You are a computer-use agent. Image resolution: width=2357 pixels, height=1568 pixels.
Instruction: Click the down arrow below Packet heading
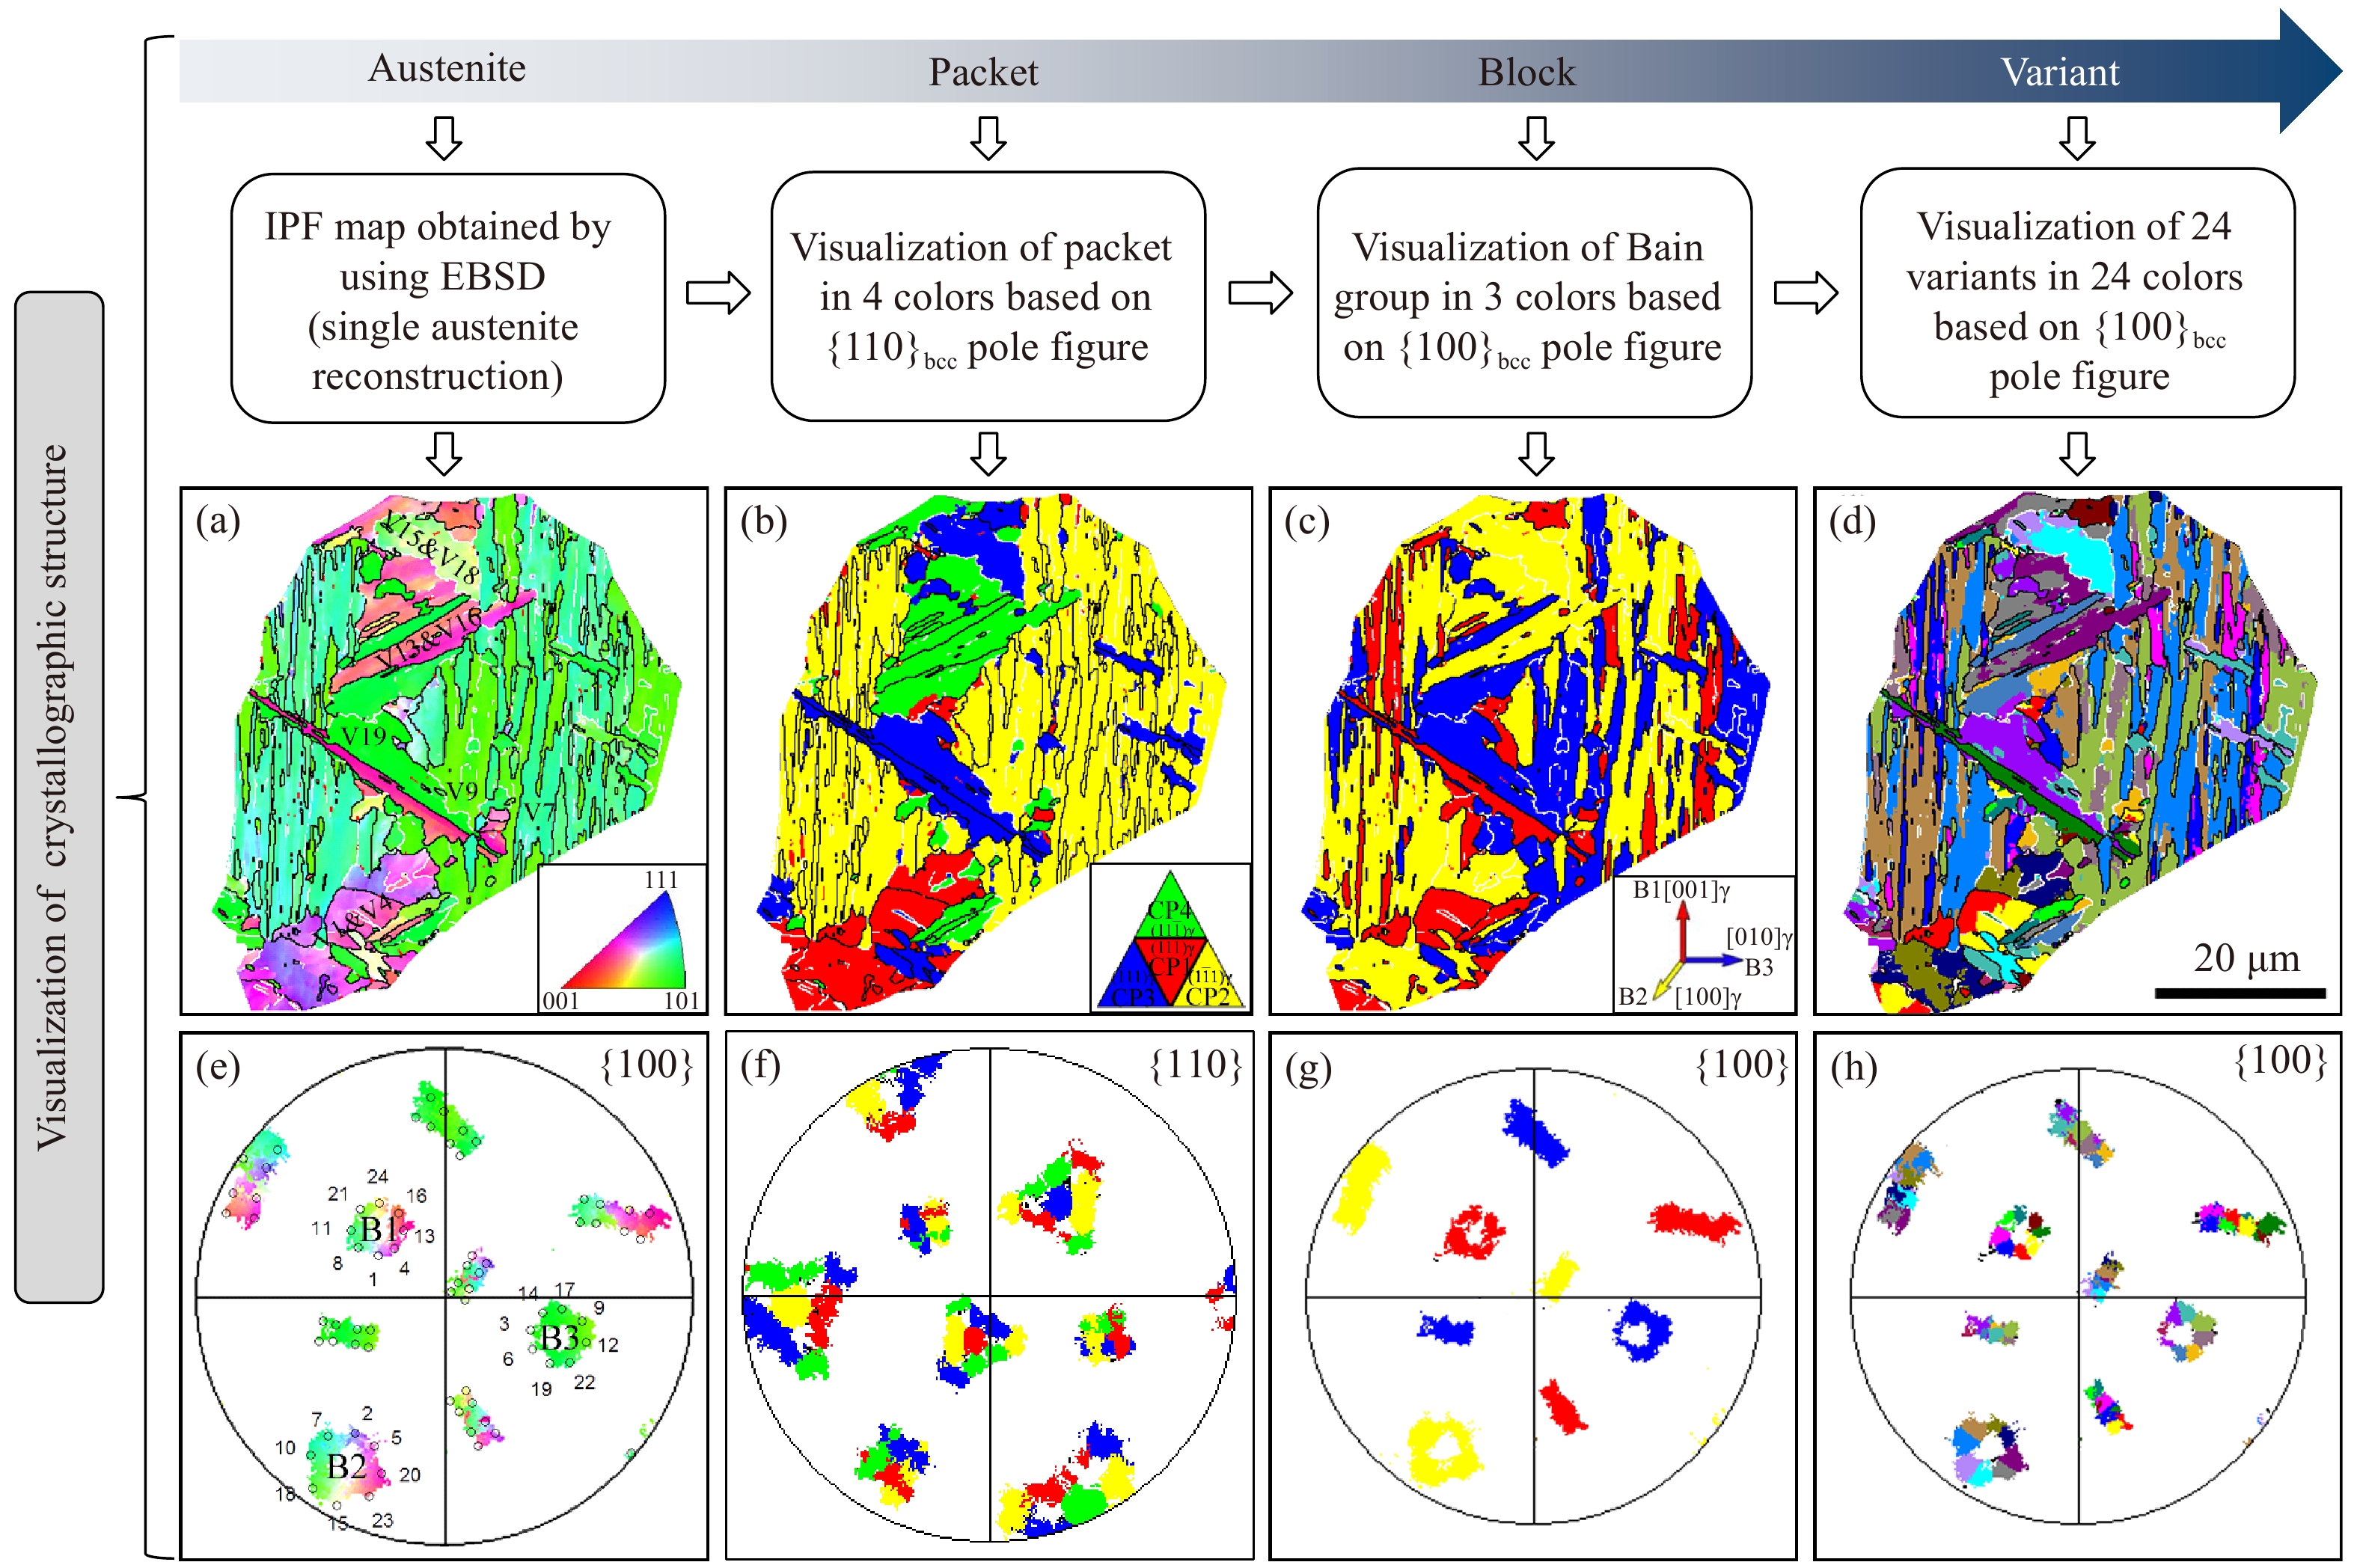tap(988, 138)
